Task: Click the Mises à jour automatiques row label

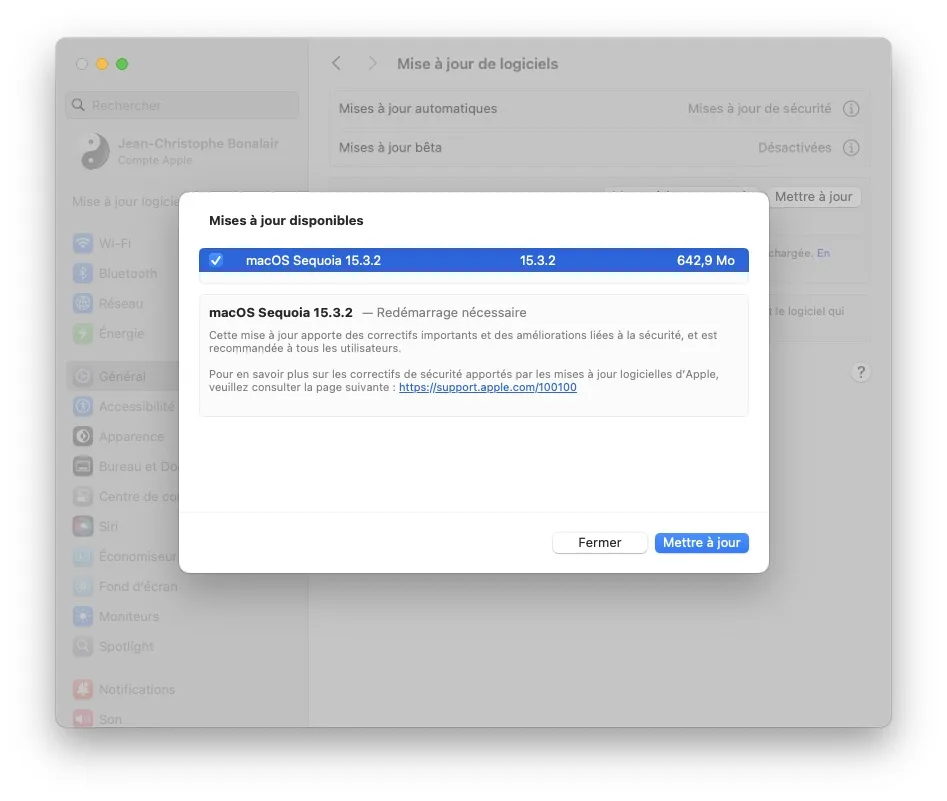Action: click(x=418, y=109)
